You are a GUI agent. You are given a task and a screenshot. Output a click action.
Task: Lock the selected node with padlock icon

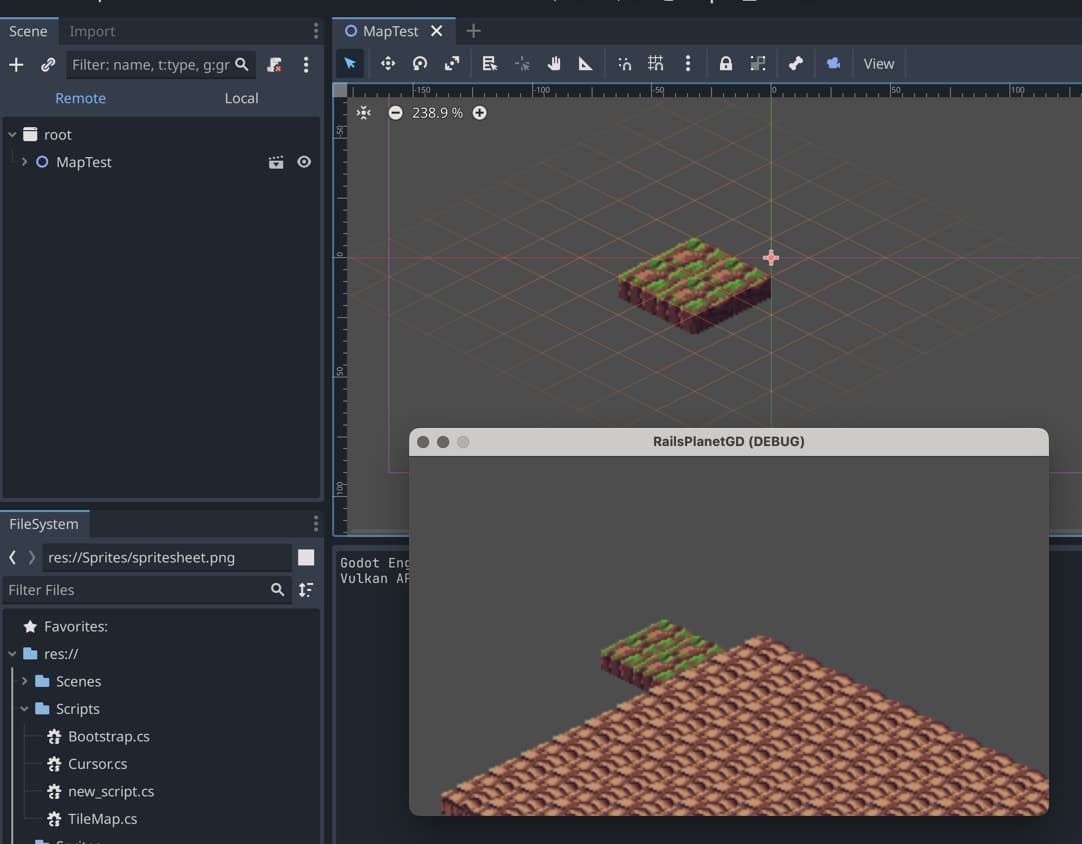726,64
